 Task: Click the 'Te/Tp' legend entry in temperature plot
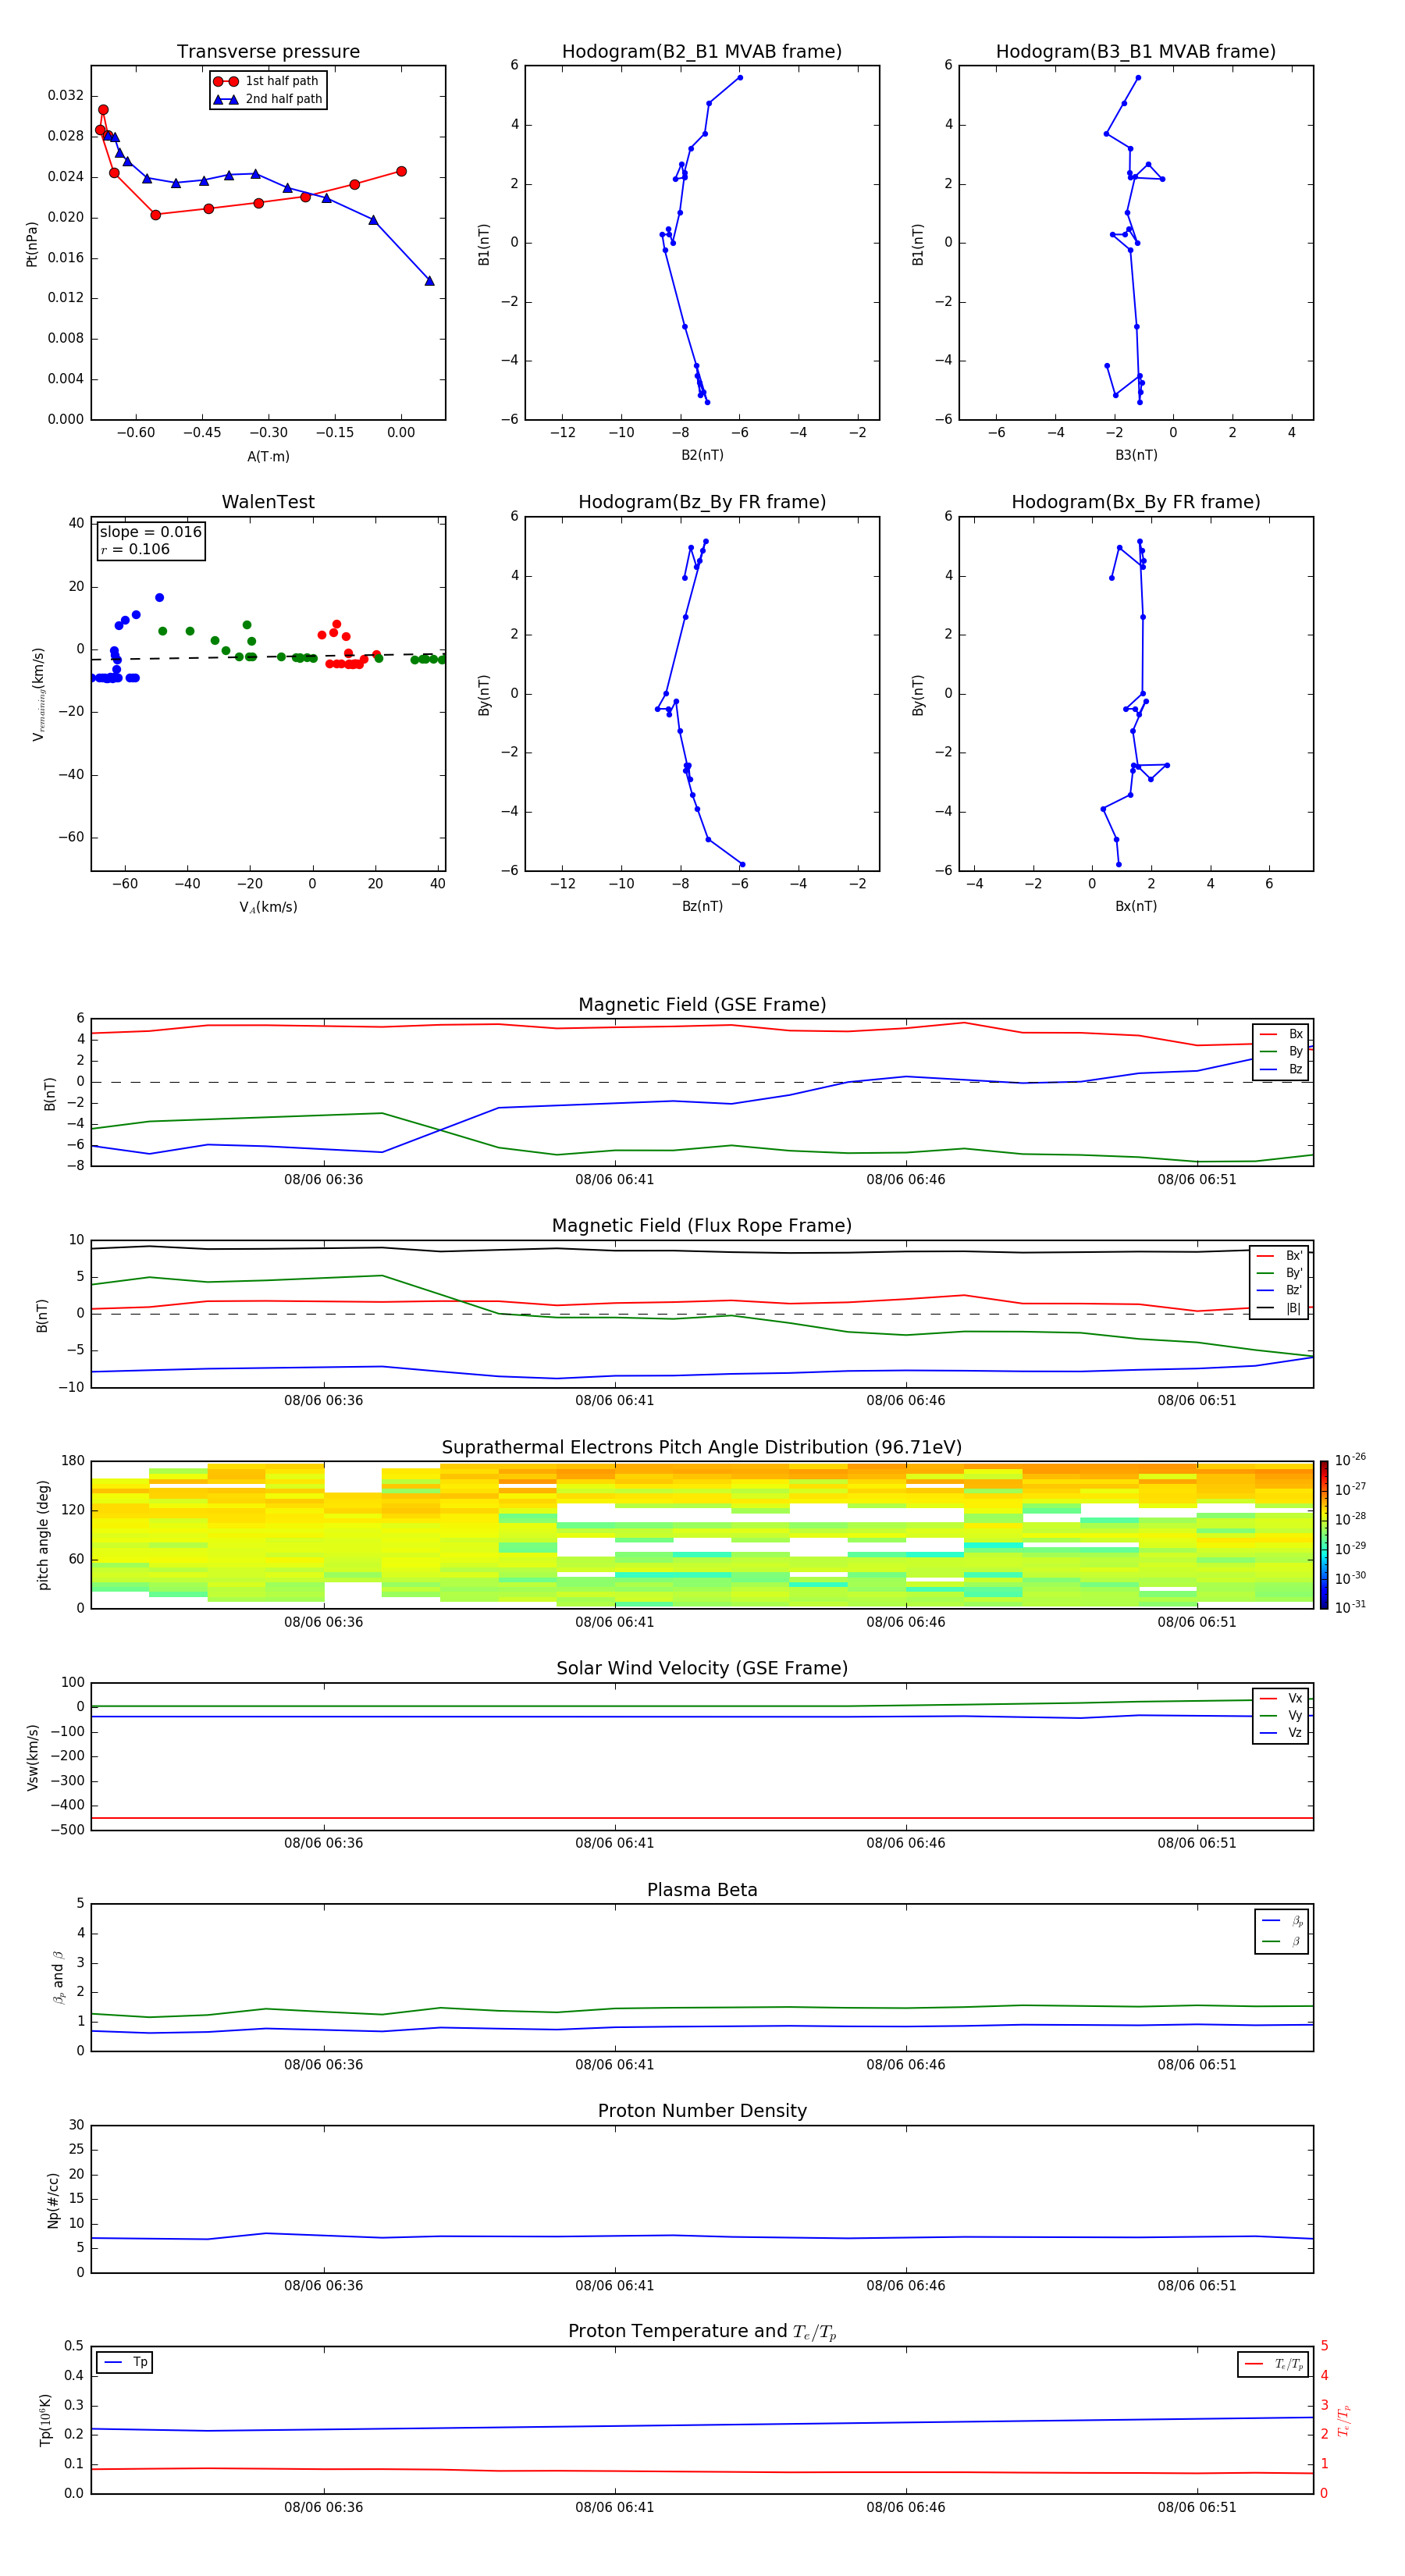[1273, 2364]
